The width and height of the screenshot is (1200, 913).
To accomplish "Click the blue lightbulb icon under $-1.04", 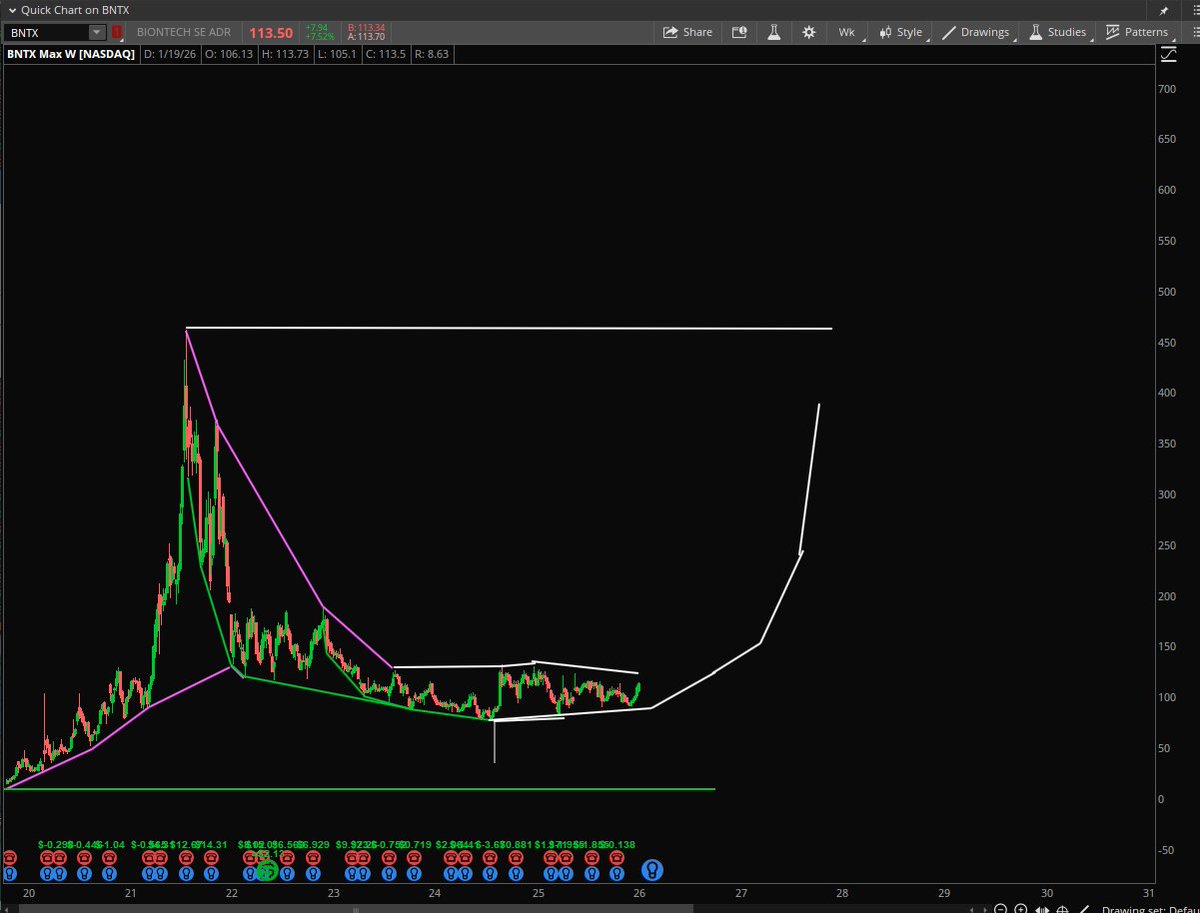I will [x=108, y=873].
